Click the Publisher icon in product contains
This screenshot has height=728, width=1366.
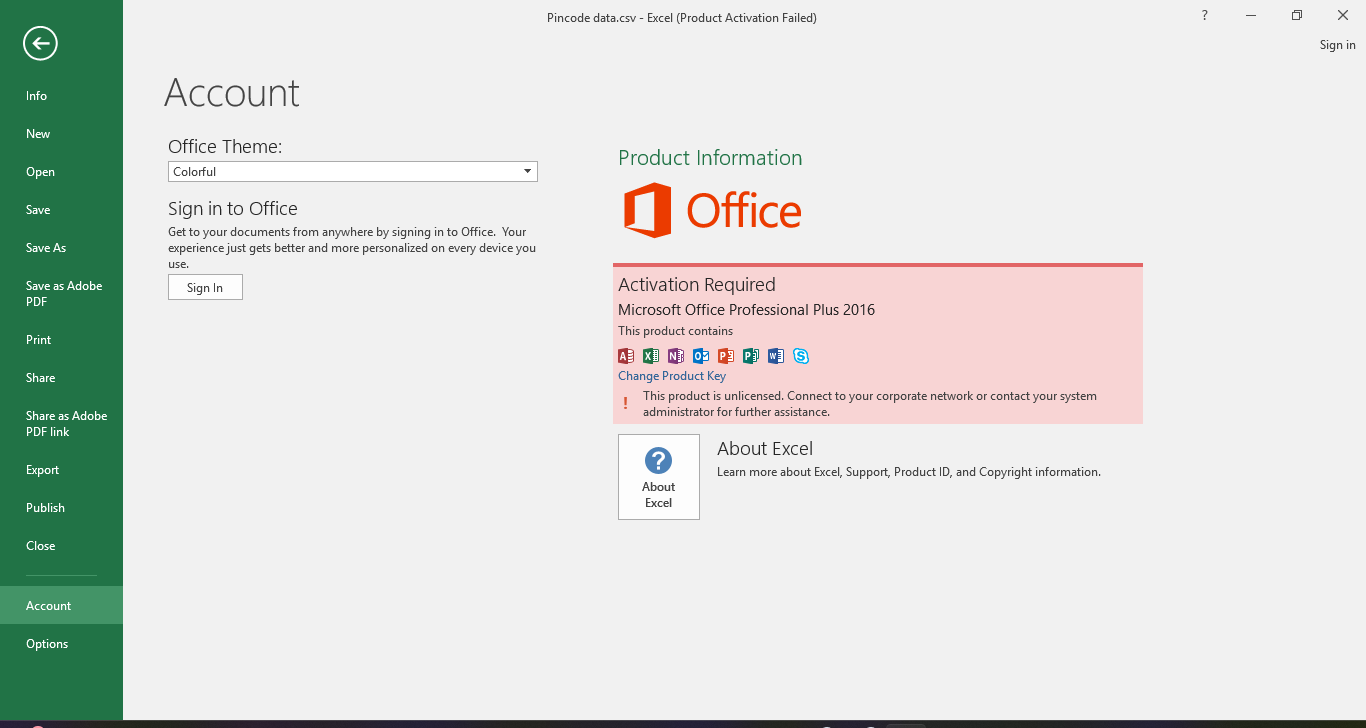point(750,355)
